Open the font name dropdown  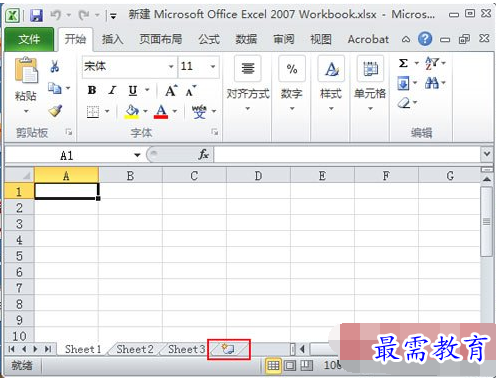171,66
